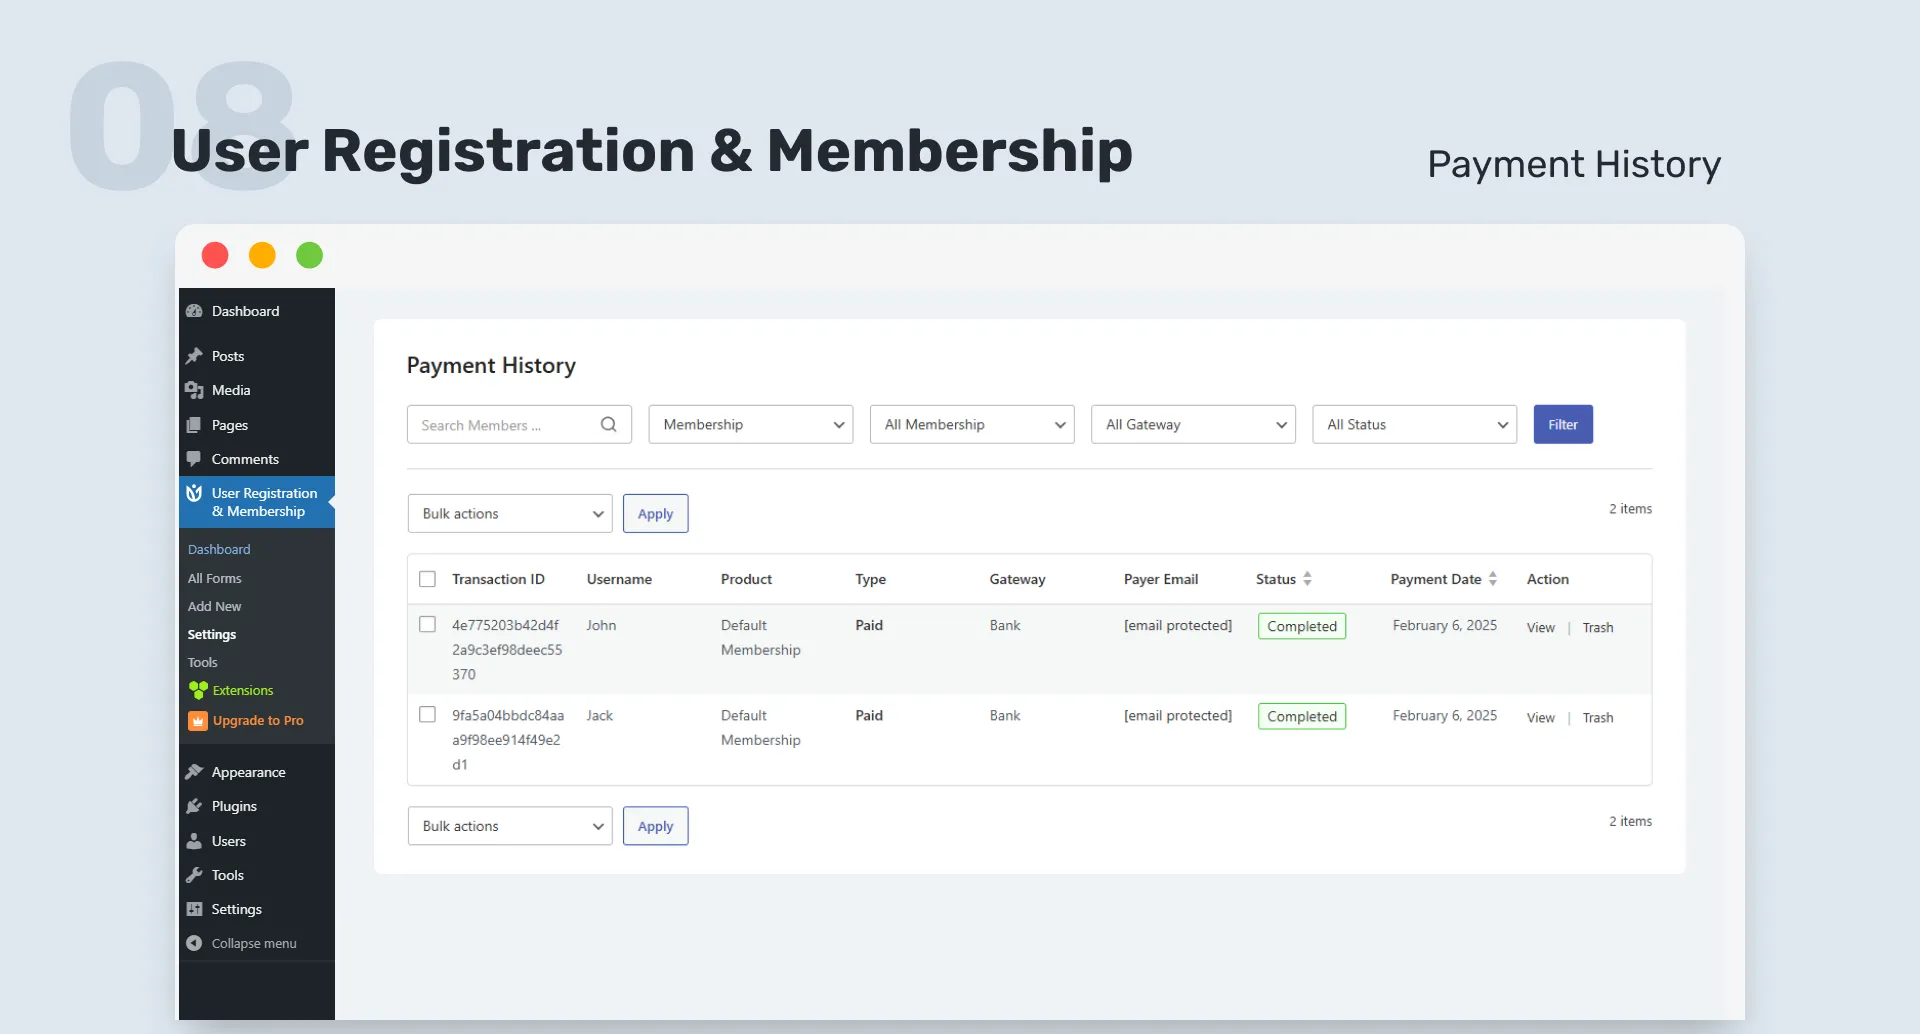Check the box for Jack's transaction
This screenshot has width=1920, height=1034.
(x=427, y=715)
